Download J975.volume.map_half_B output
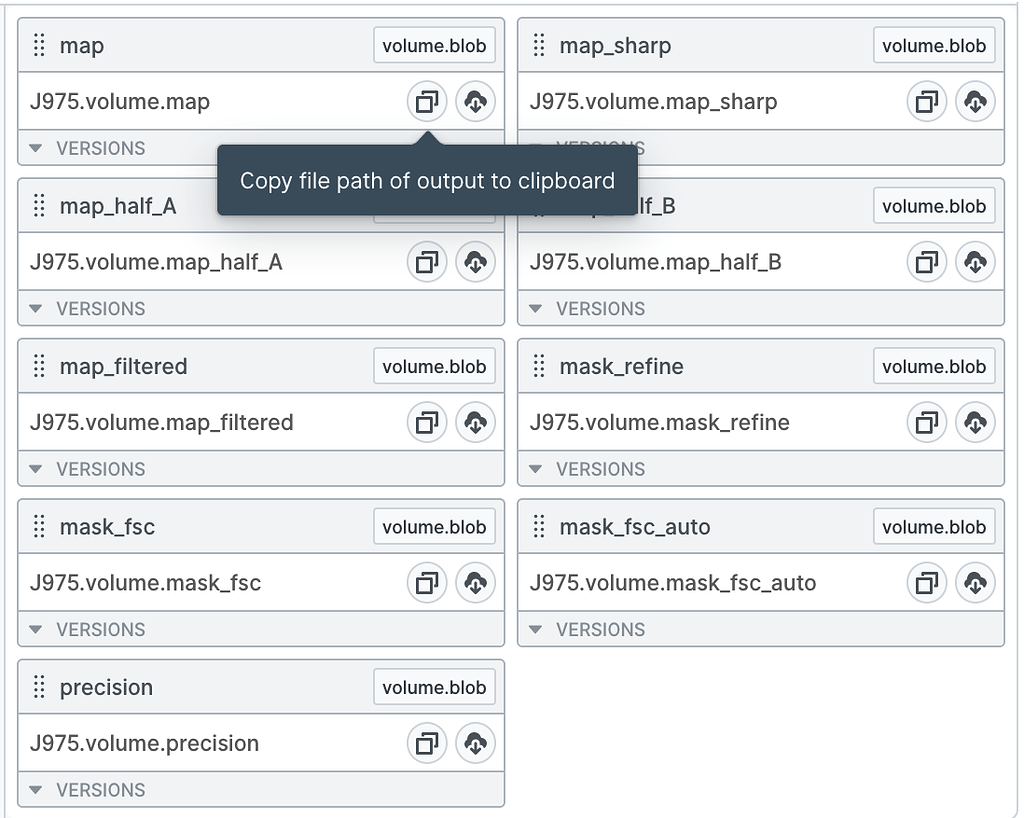 click(x=975, y=262)
